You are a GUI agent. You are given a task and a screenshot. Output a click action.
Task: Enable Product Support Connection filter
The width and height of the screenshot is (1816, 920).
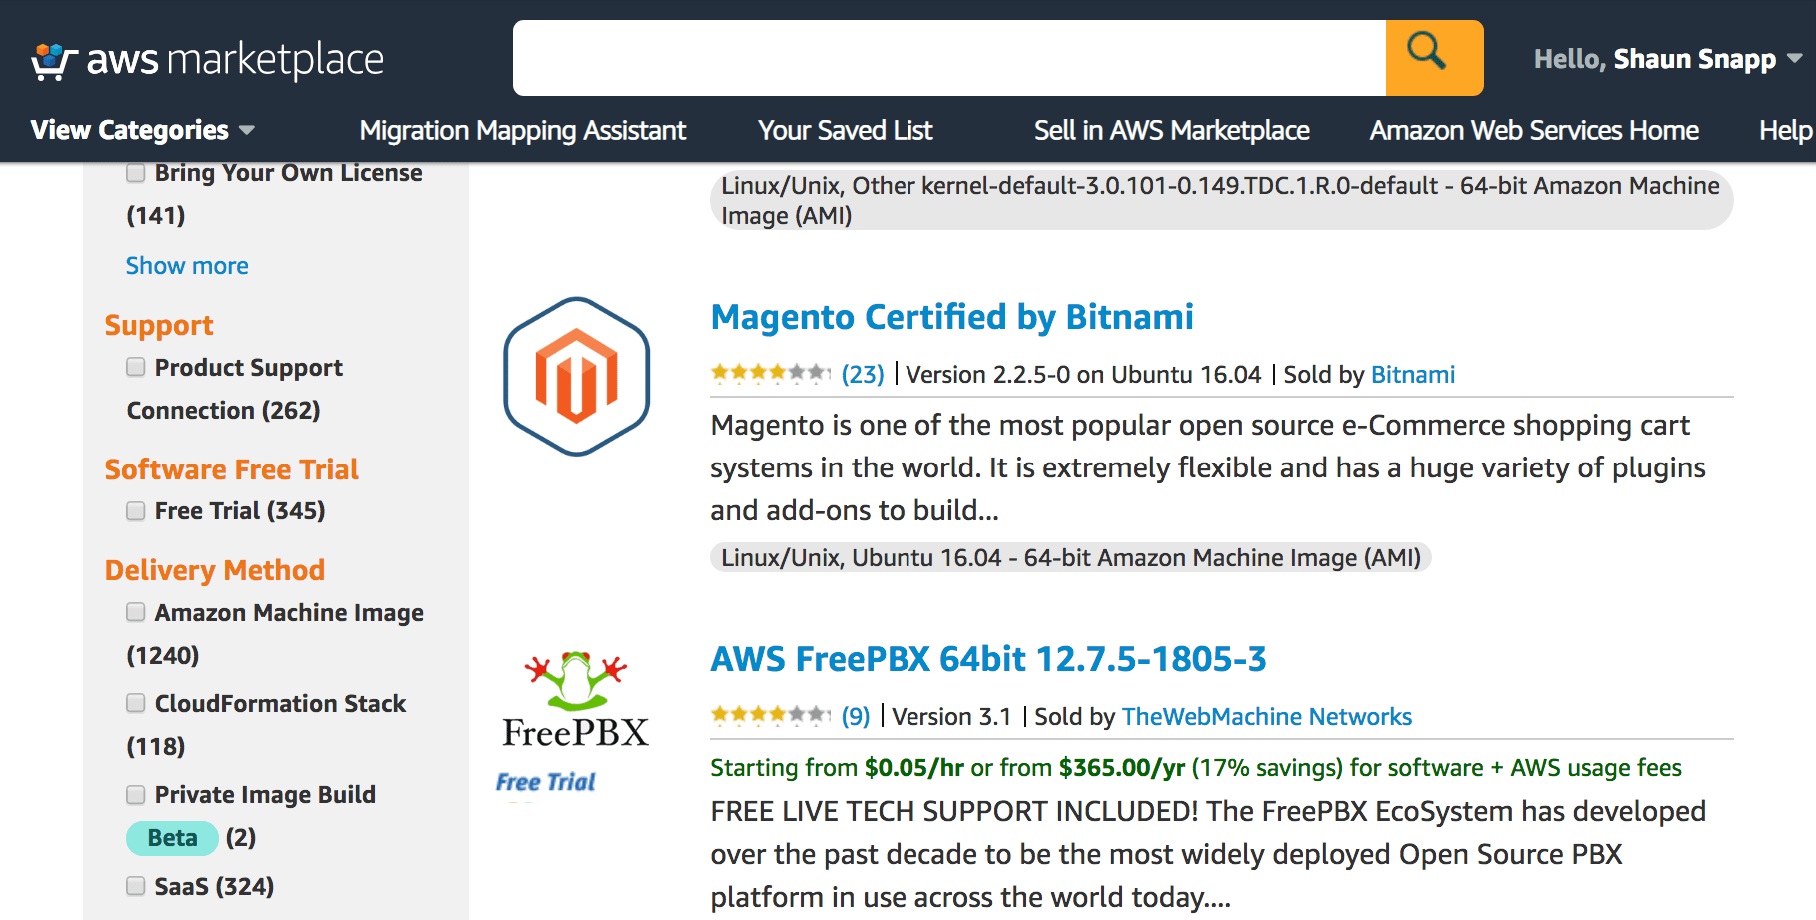pyautogui.click(x=136, y=367)
